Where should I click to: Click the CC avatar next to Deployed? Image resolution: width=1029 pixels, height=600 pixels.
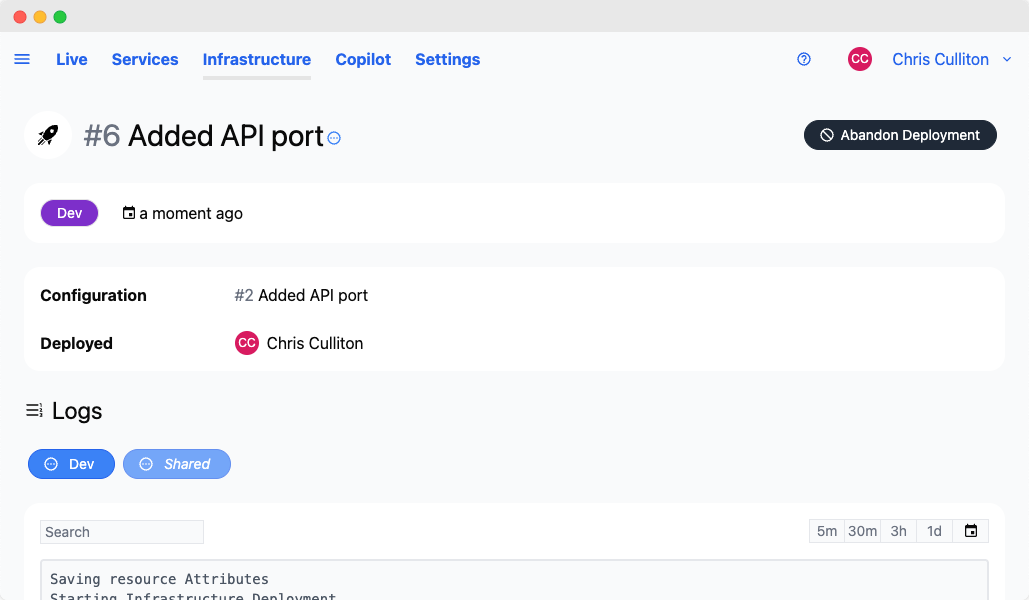(247, 343)
